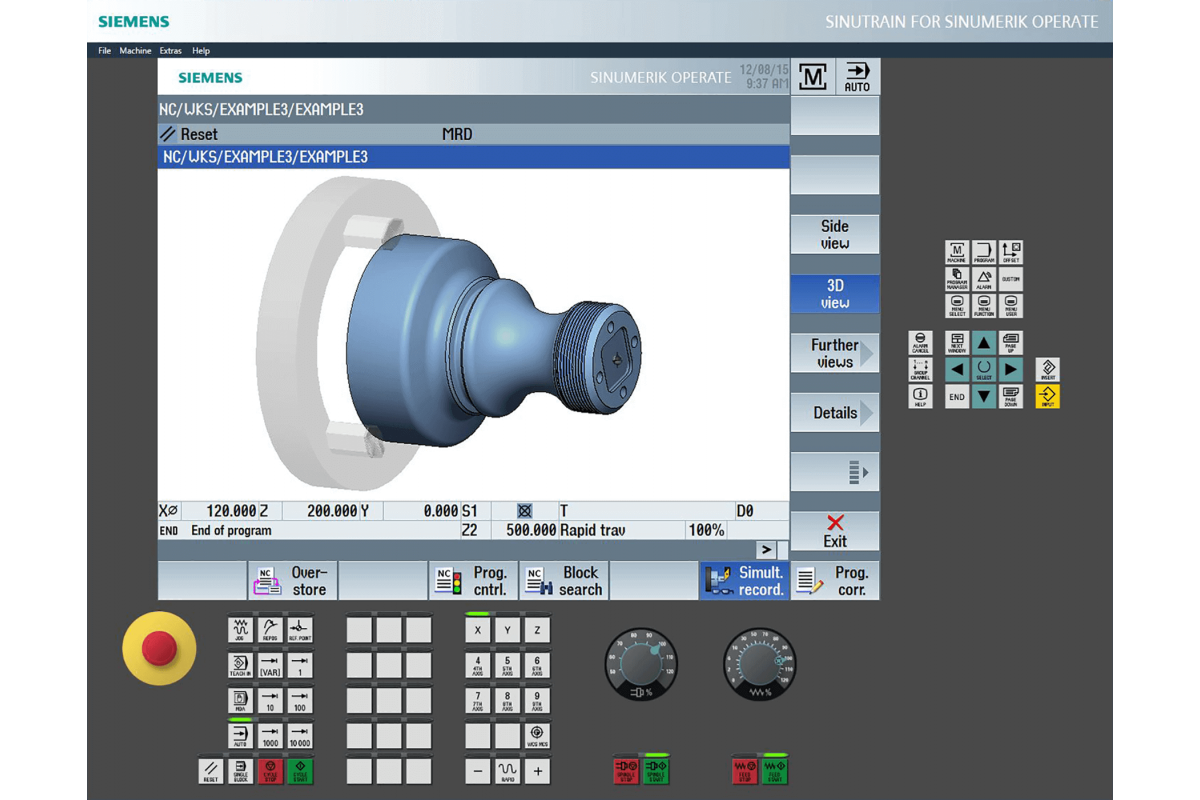Open the Machine menu
Image resolution: width=1200 pixels, height=800 pixels.
tap(135, 51)
